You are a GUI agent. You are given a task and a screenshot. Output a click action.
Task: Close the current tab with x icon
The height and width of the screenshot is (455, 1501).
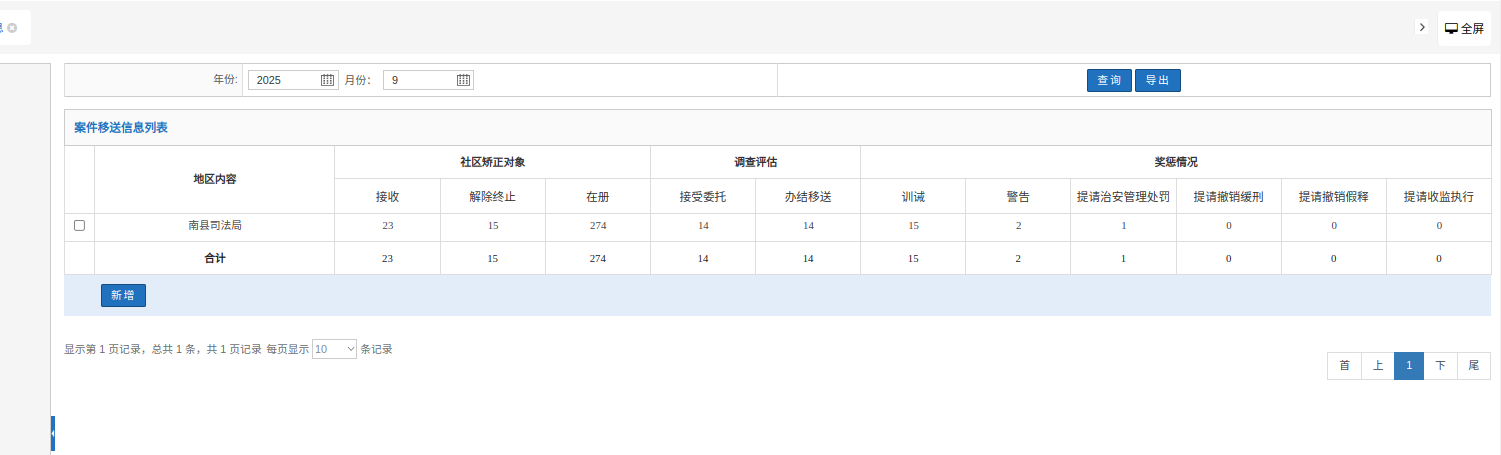pos(12,28)
